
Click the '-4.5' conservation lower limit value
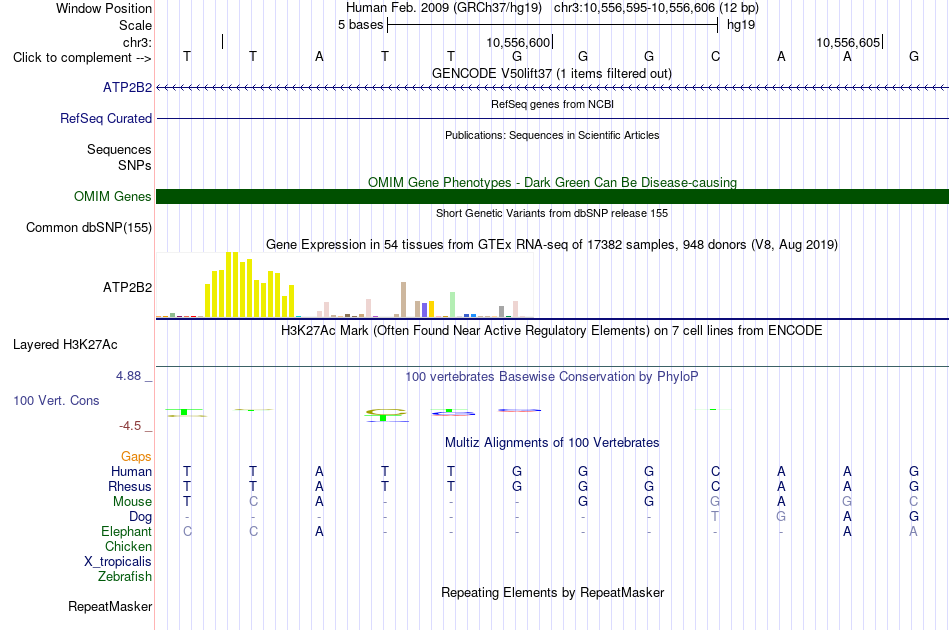[x=130, y=426]
